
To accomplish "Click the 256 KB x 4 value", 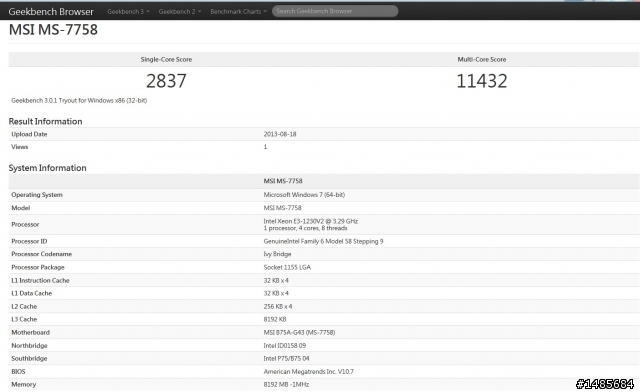I will (x=278, y=306).
